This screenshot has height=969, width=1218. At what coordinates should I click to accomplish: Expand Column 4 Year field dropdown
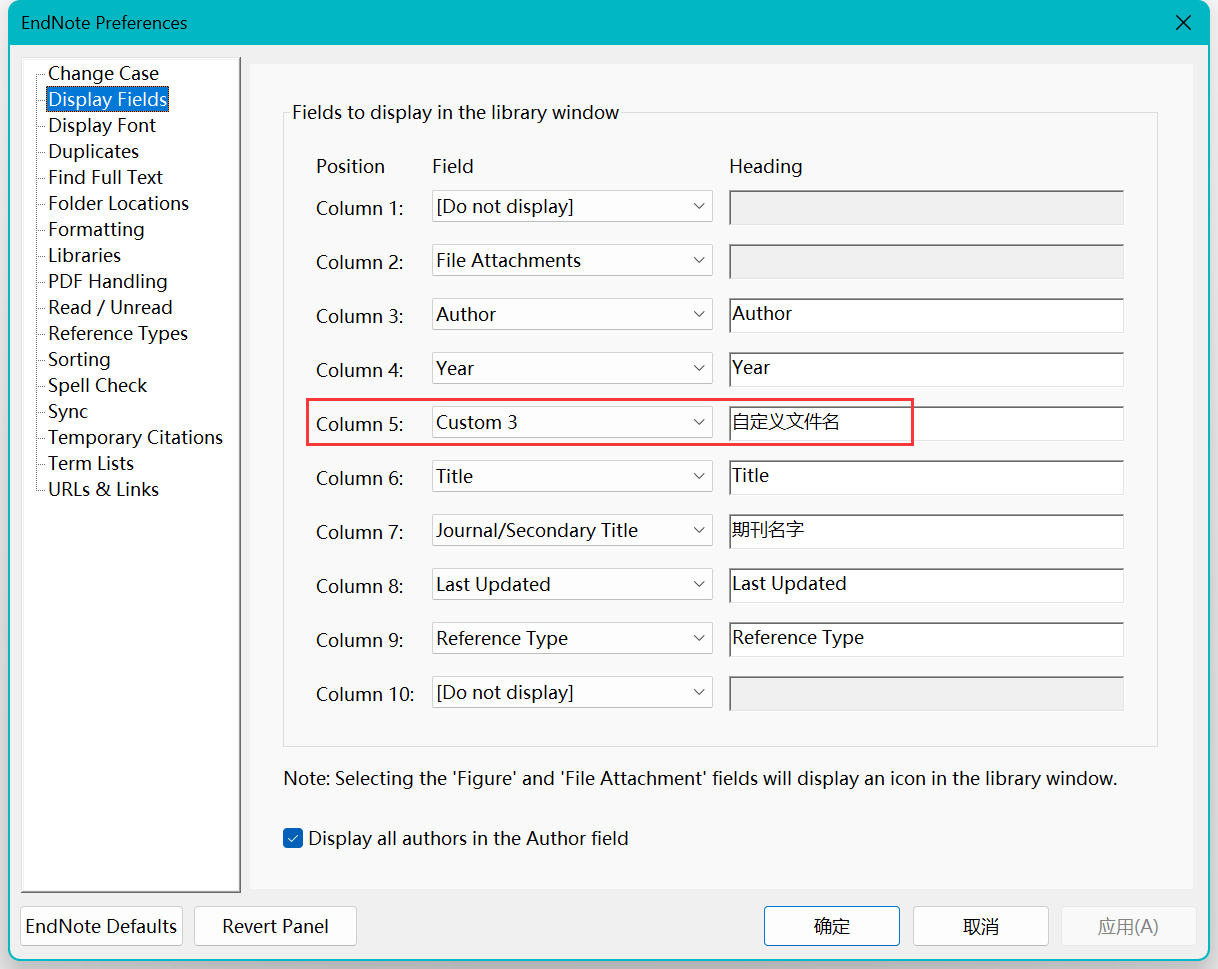[572, 369]
